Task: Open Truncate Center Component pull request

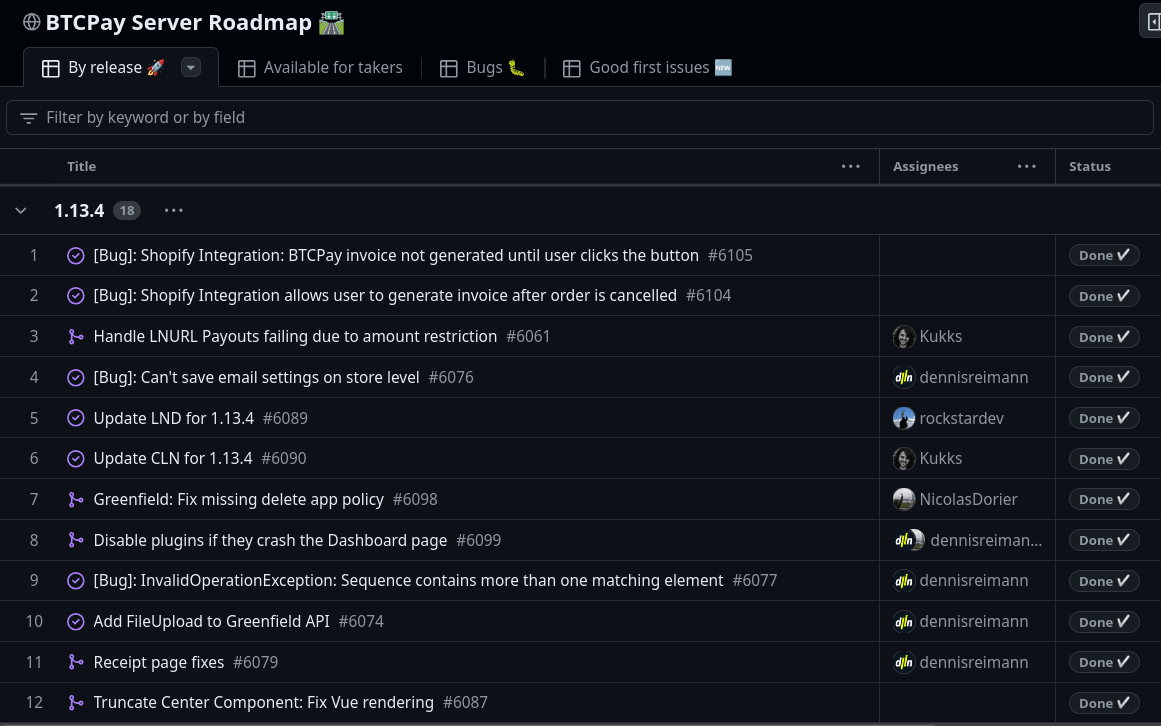Action: [264, 702]
